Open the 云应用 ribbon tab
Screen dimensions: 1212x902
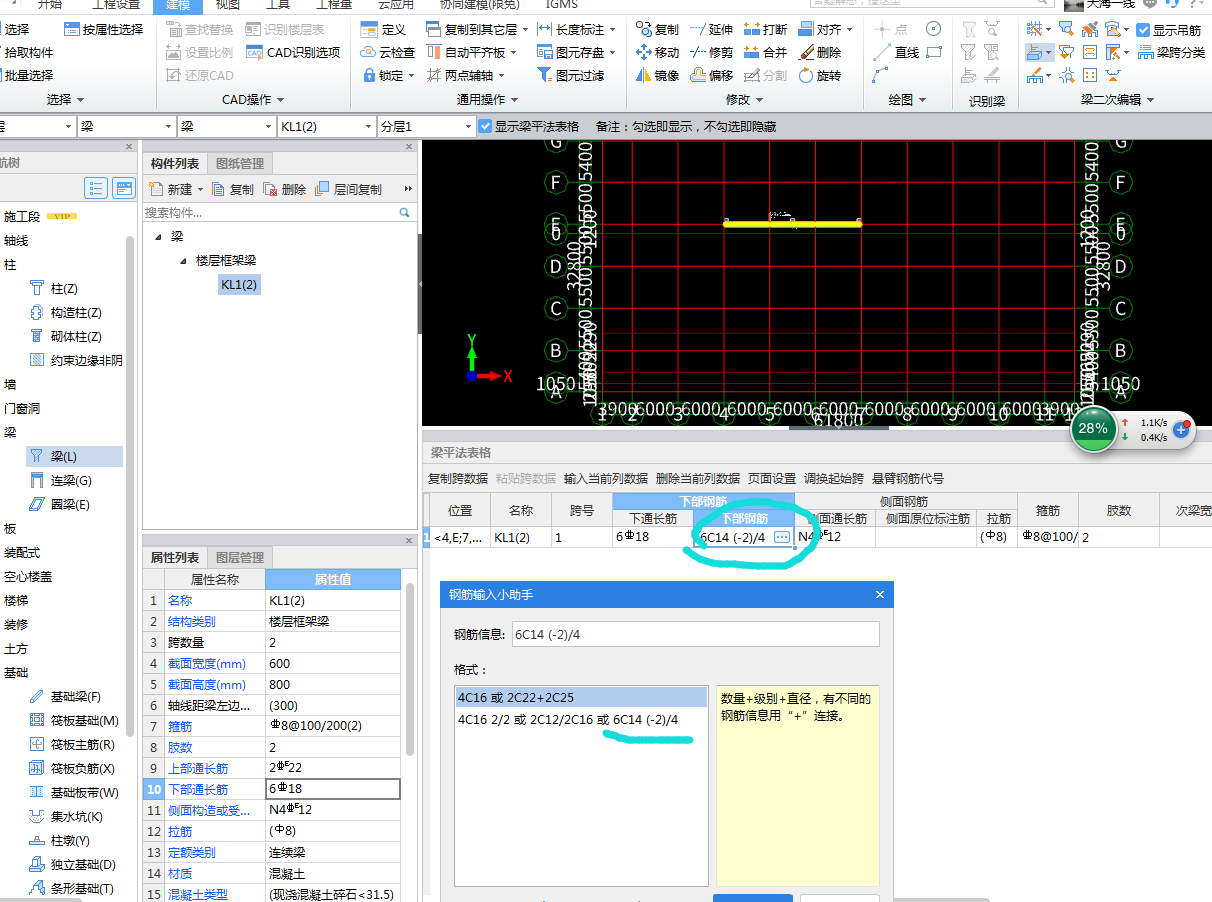pyautogui.click(x=396, y=5)
